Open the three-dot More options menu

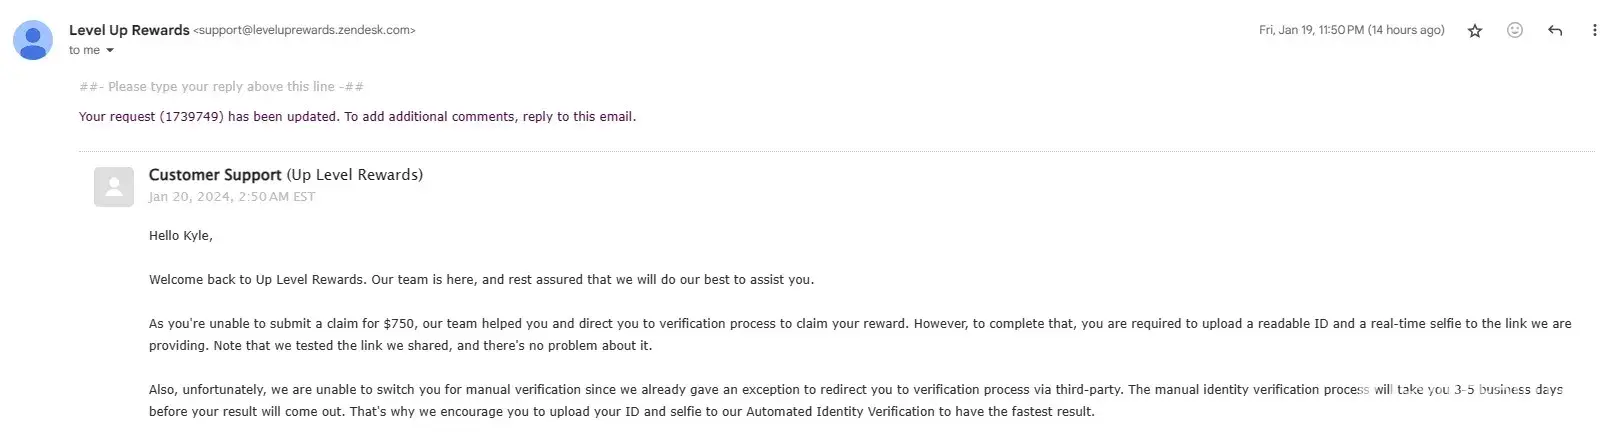pos(1594,31)
